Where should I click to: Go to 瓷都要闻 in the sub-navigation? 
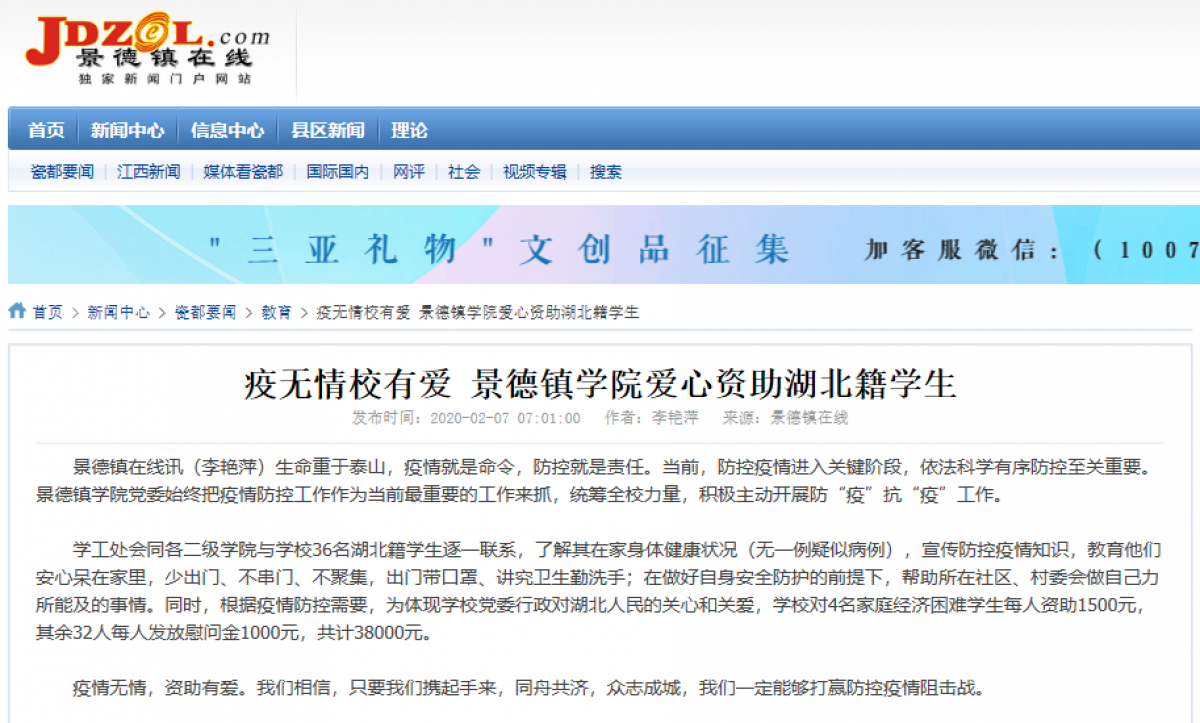click(x=62, y=172)
